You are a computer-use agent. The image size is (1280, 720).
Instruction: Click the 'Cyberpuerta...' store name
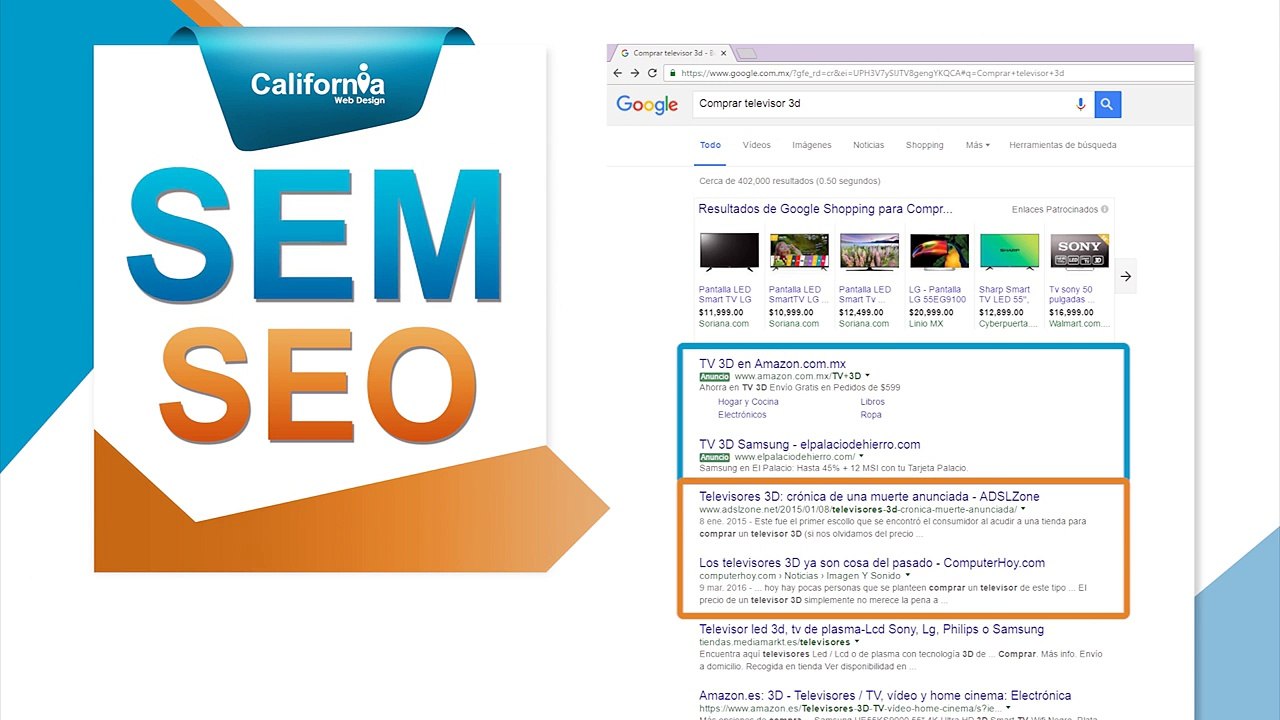pyautogui.click(x=1006, y=324)
